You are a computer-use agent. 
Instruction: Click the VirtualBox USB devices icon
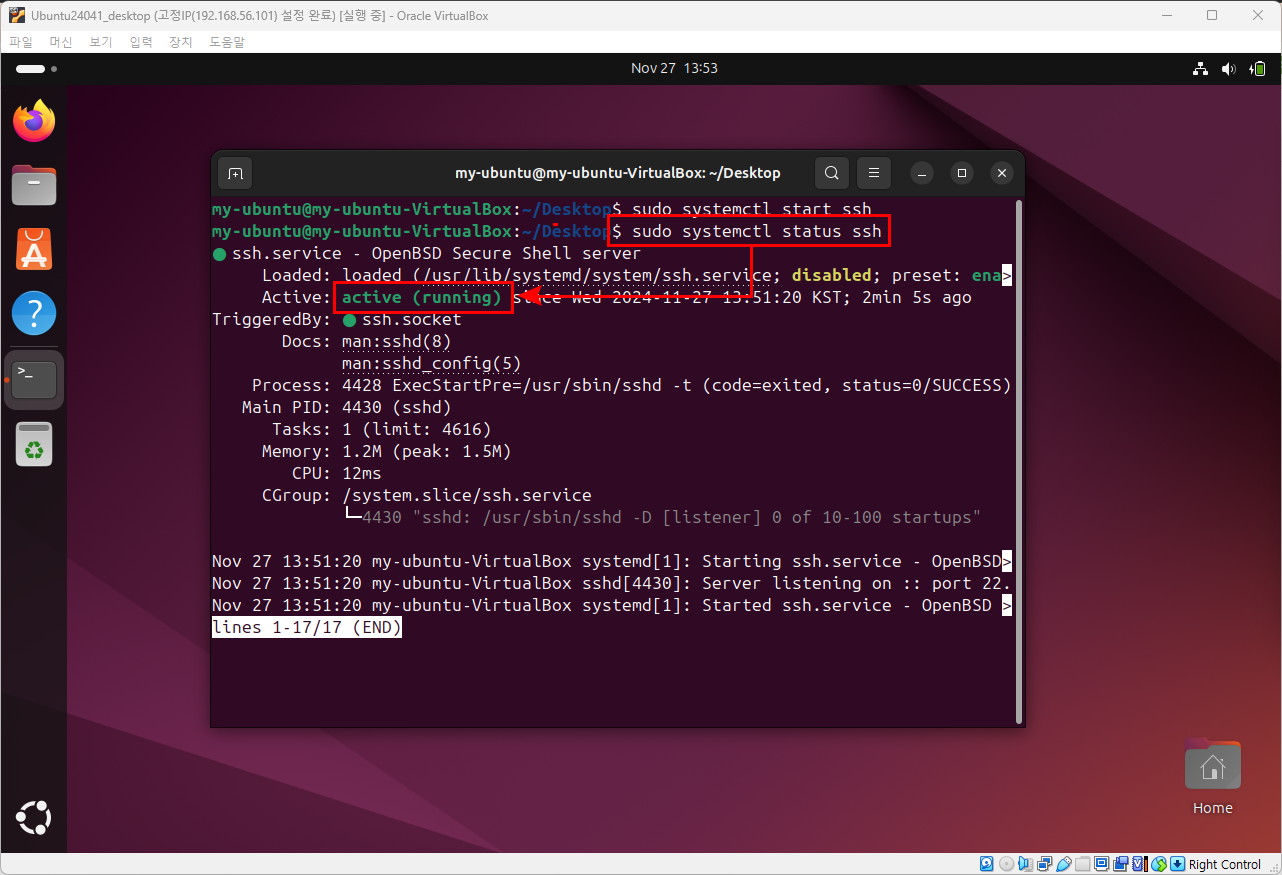[x=1064, y=864]
